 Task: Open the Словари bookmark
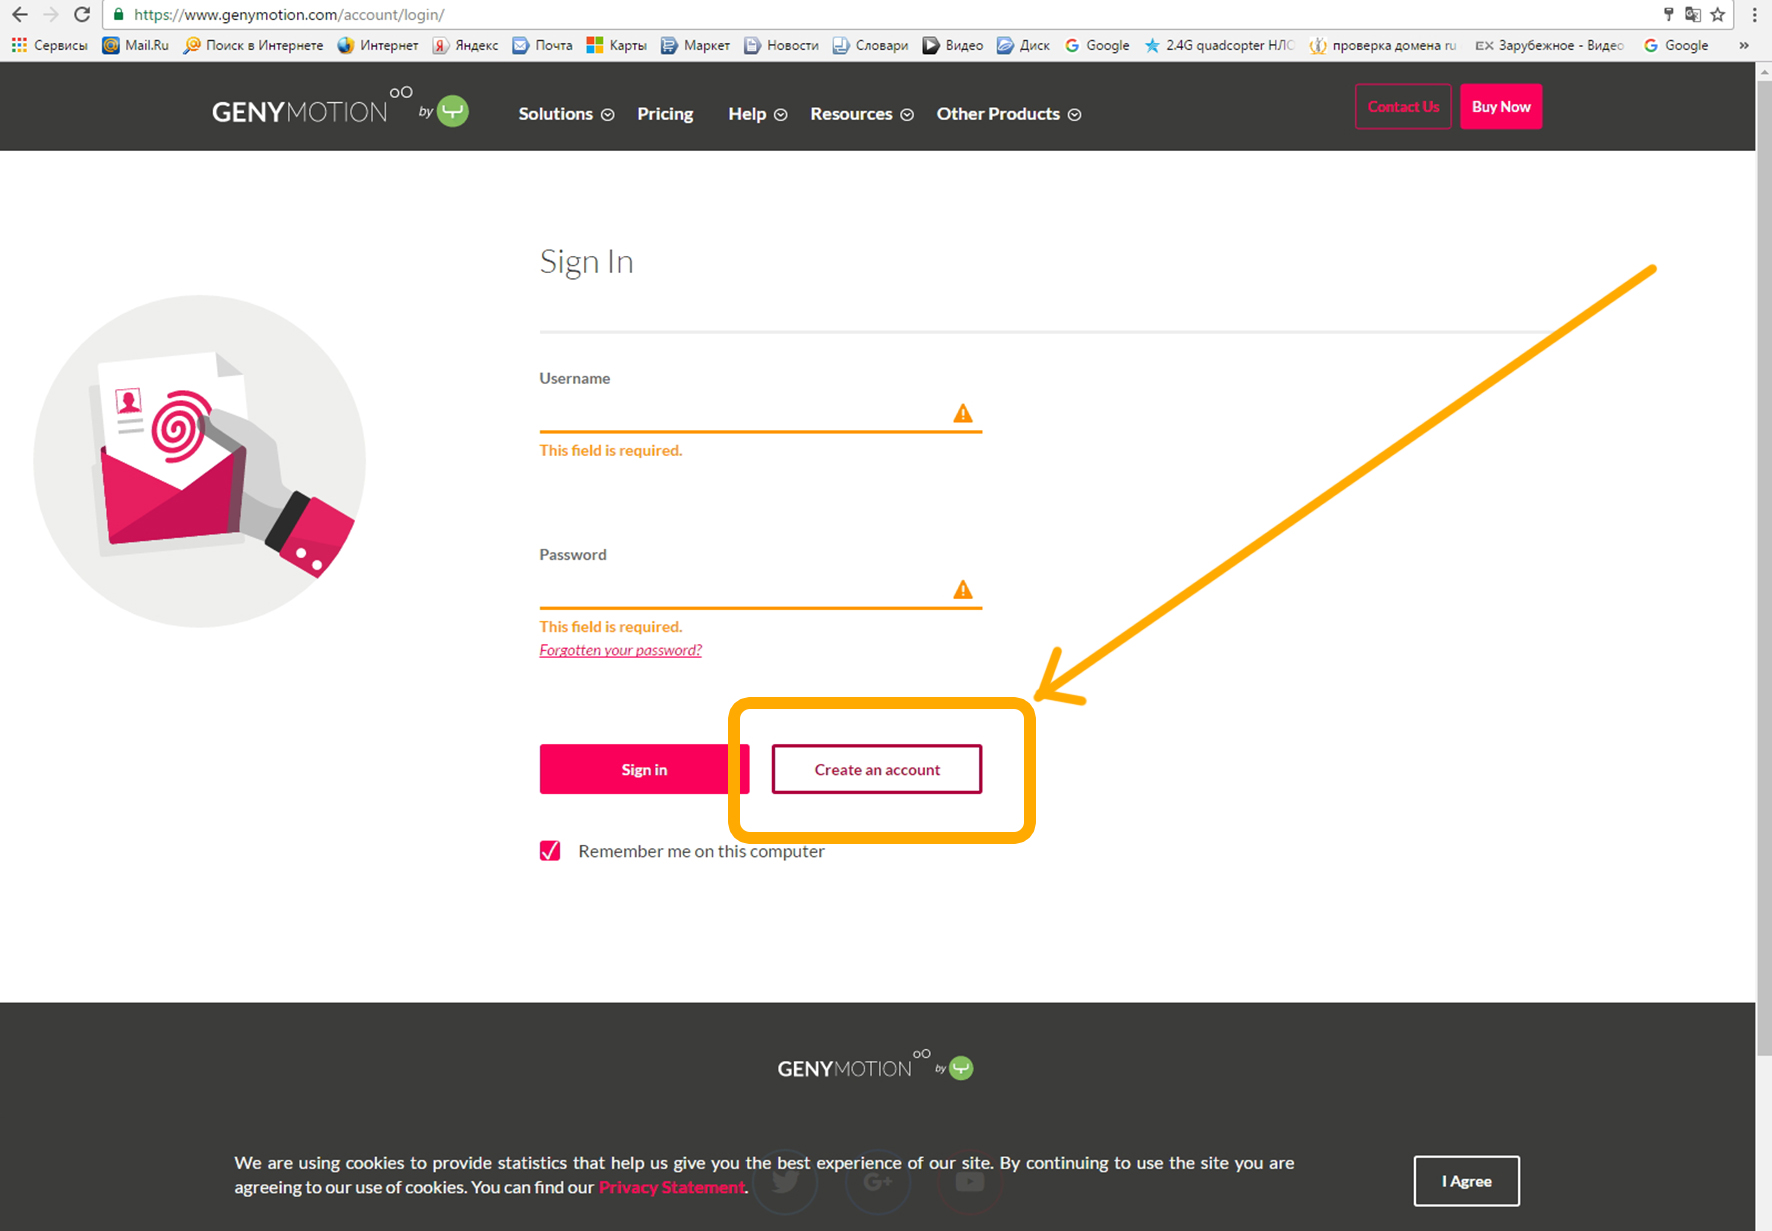(x=870, y=45)
